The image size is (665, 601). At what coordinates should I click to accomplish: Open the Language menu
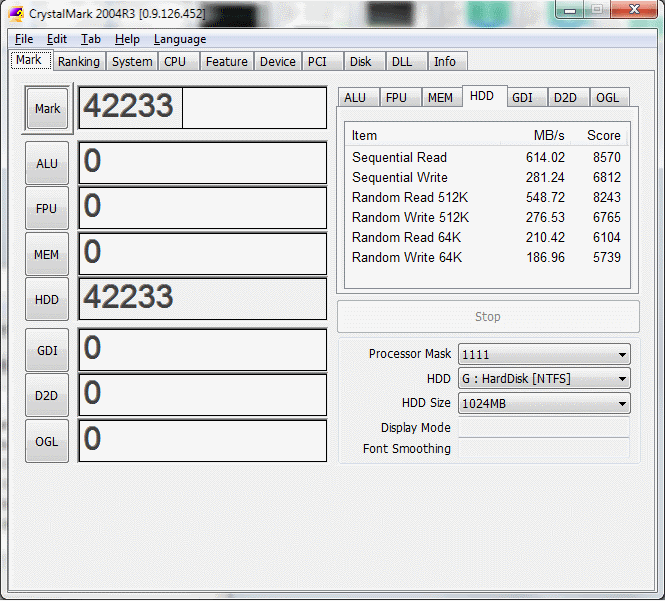point(180,39)
